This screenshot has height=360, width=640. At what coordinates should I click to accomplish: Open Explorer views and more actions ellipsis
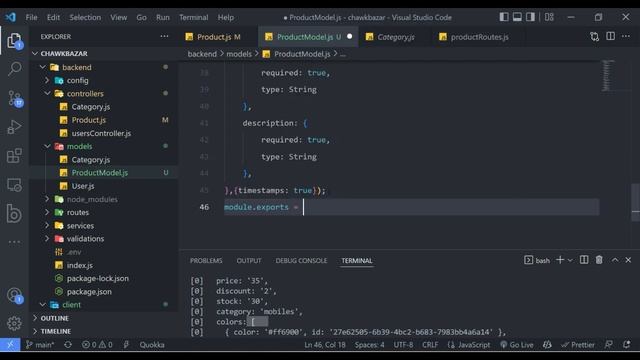[x=164, y=36]
